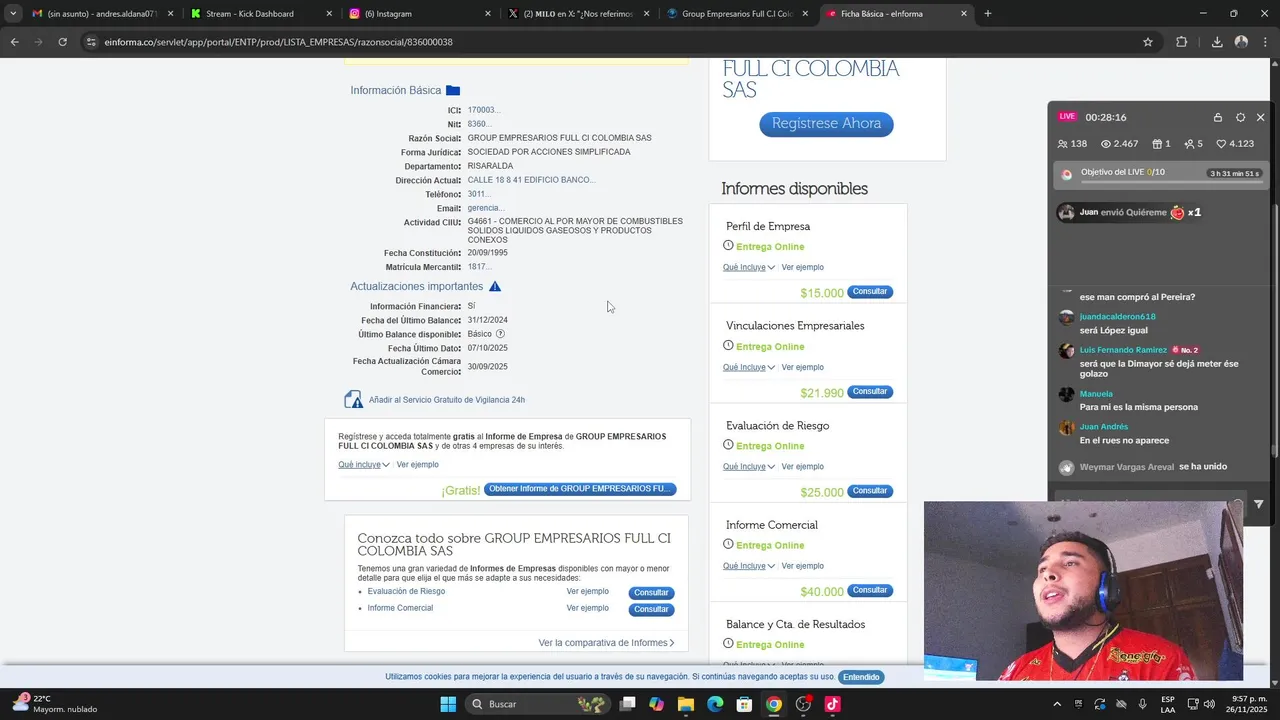Click username juandacalderon618 in chat
The width and height of the screenshot is (1280, 720).
point(1118,317)
